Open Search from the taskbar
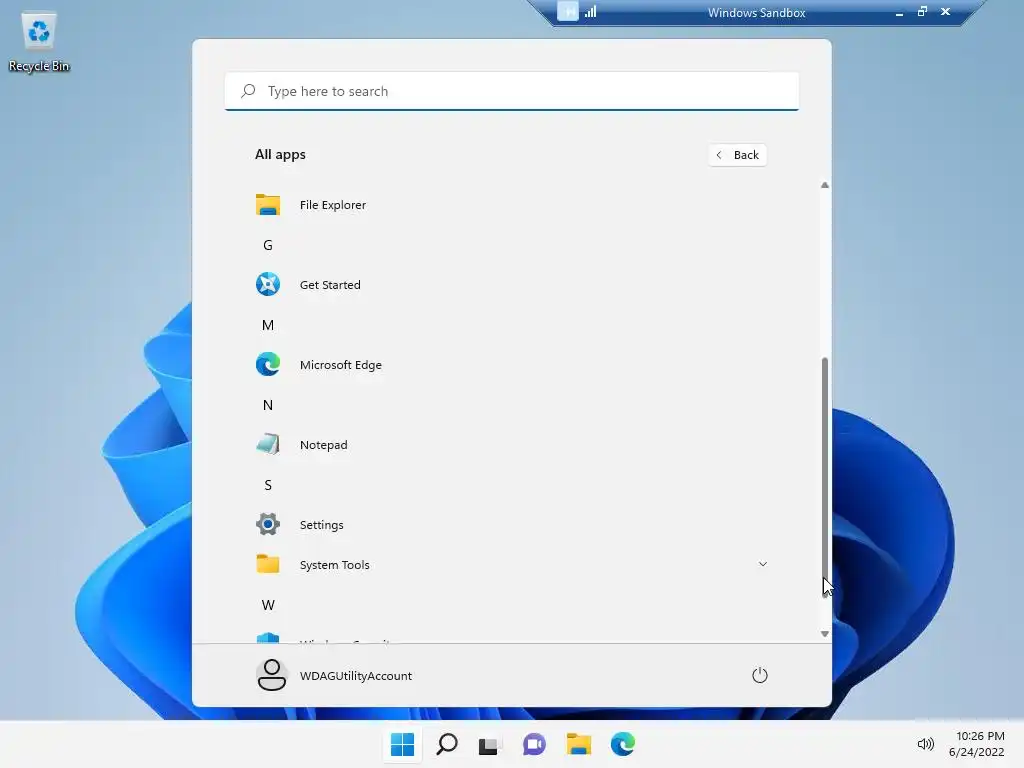 point(447,744)
